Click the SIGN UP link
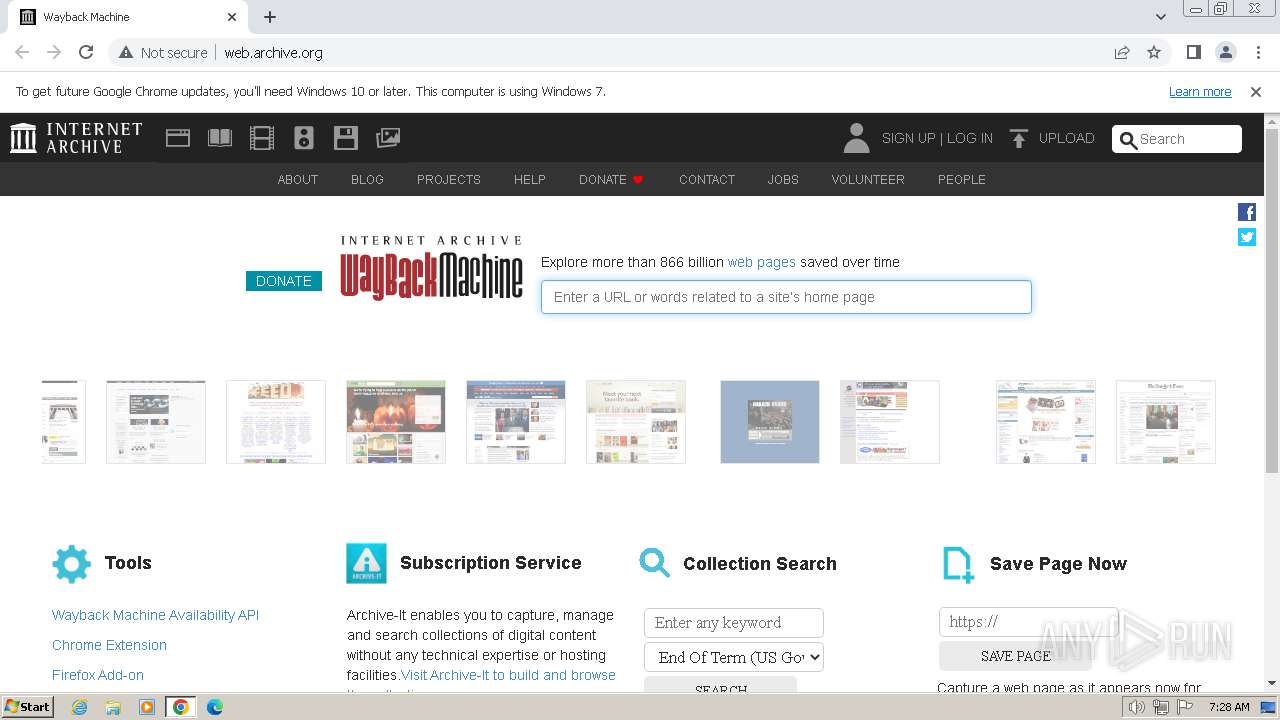1280x720 pixels. click(908, 138)
